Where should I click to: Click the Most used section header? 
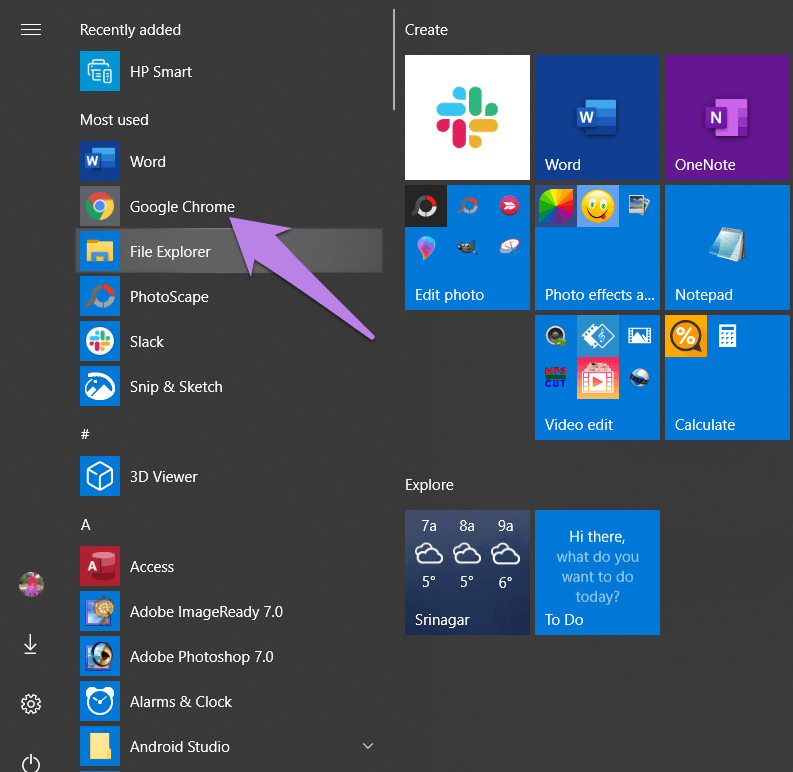tap(114, 120)
